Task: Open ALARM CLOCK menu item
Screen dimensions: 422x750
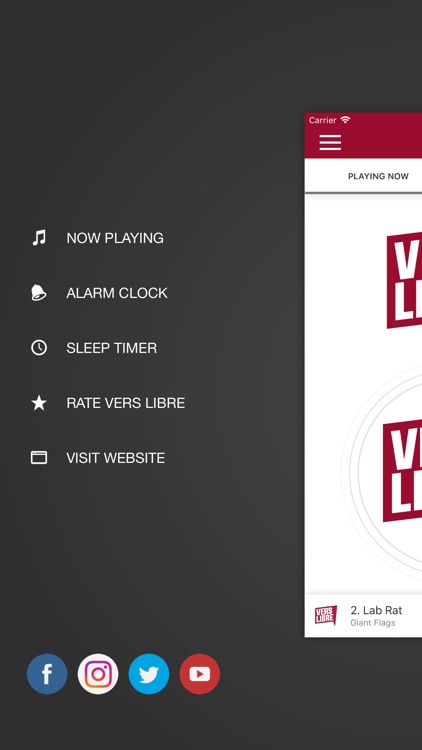Action: coord(117,293)
